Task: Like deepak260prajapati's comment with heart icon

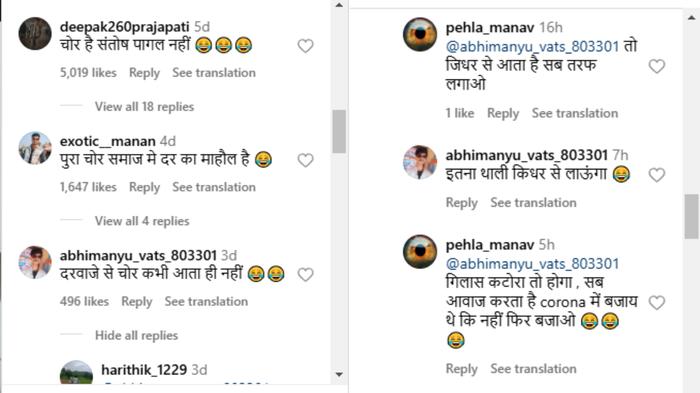Action: (x=305, y=46)
